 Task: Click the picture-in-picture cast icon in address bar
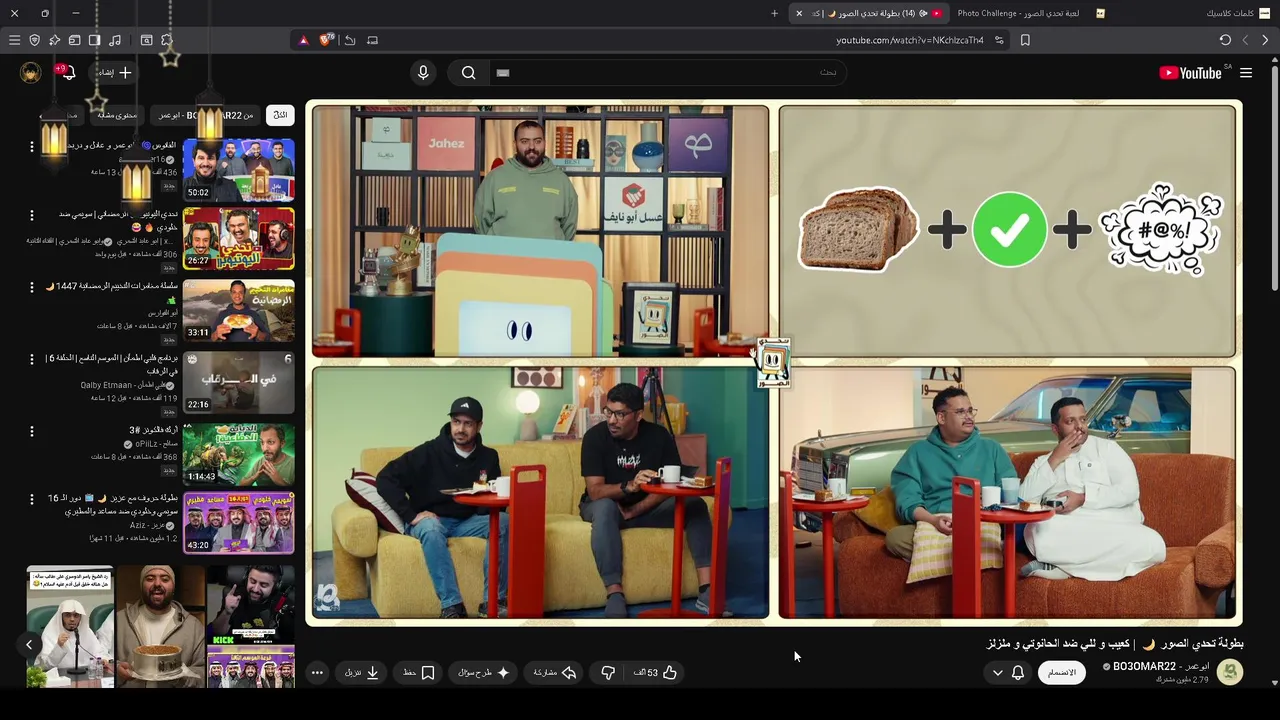(x=372, y=40)
